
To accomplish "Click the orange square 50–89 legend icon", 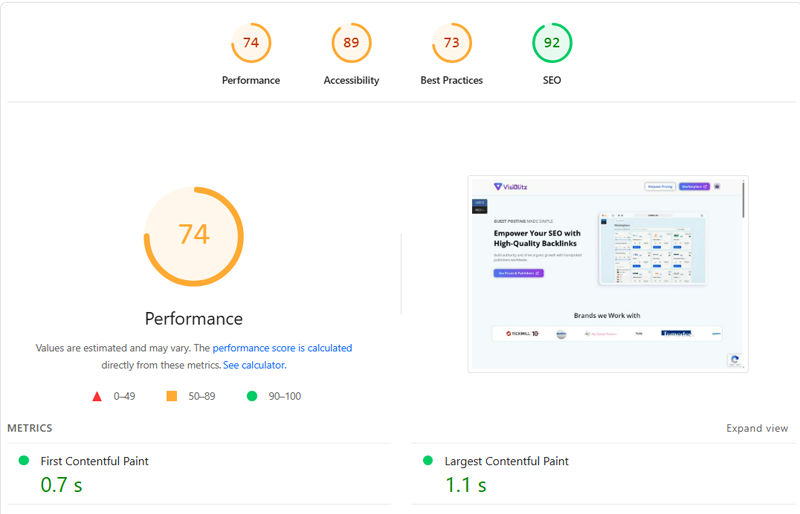I will 172,396.
